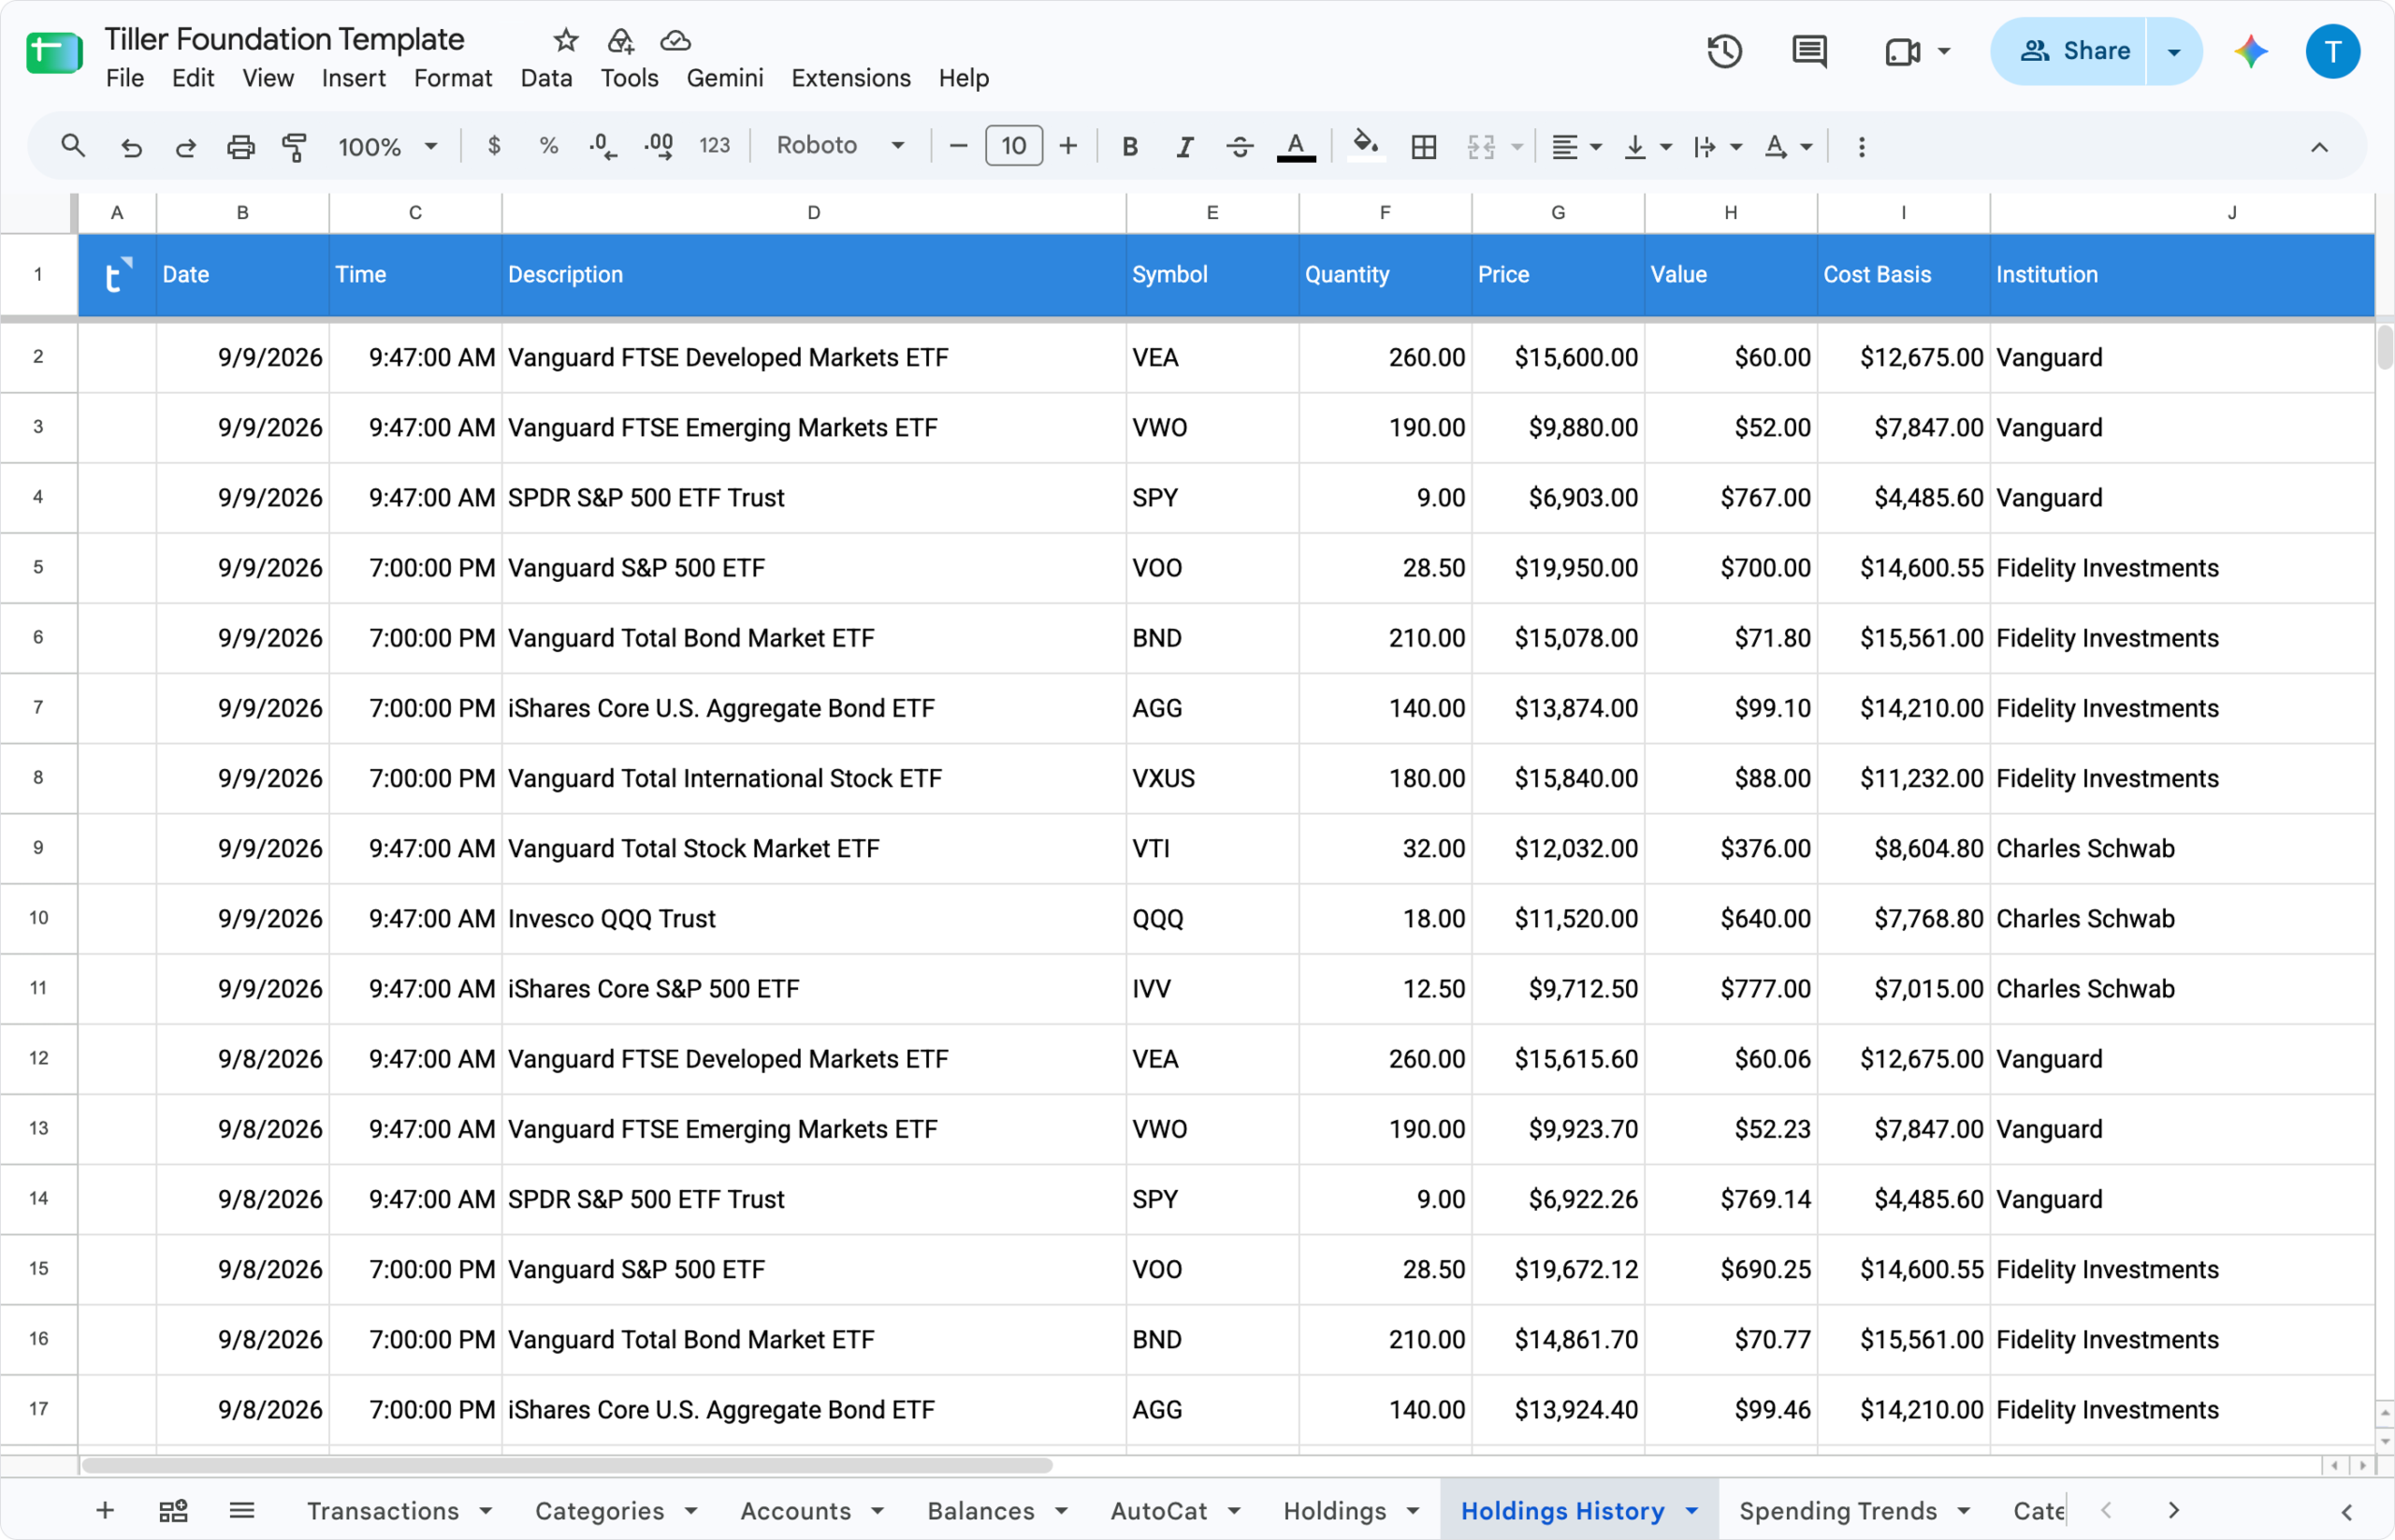This screenshot has height=1540, width=2395.
Task: Click the move to folder icon
Action: point(620,40)
